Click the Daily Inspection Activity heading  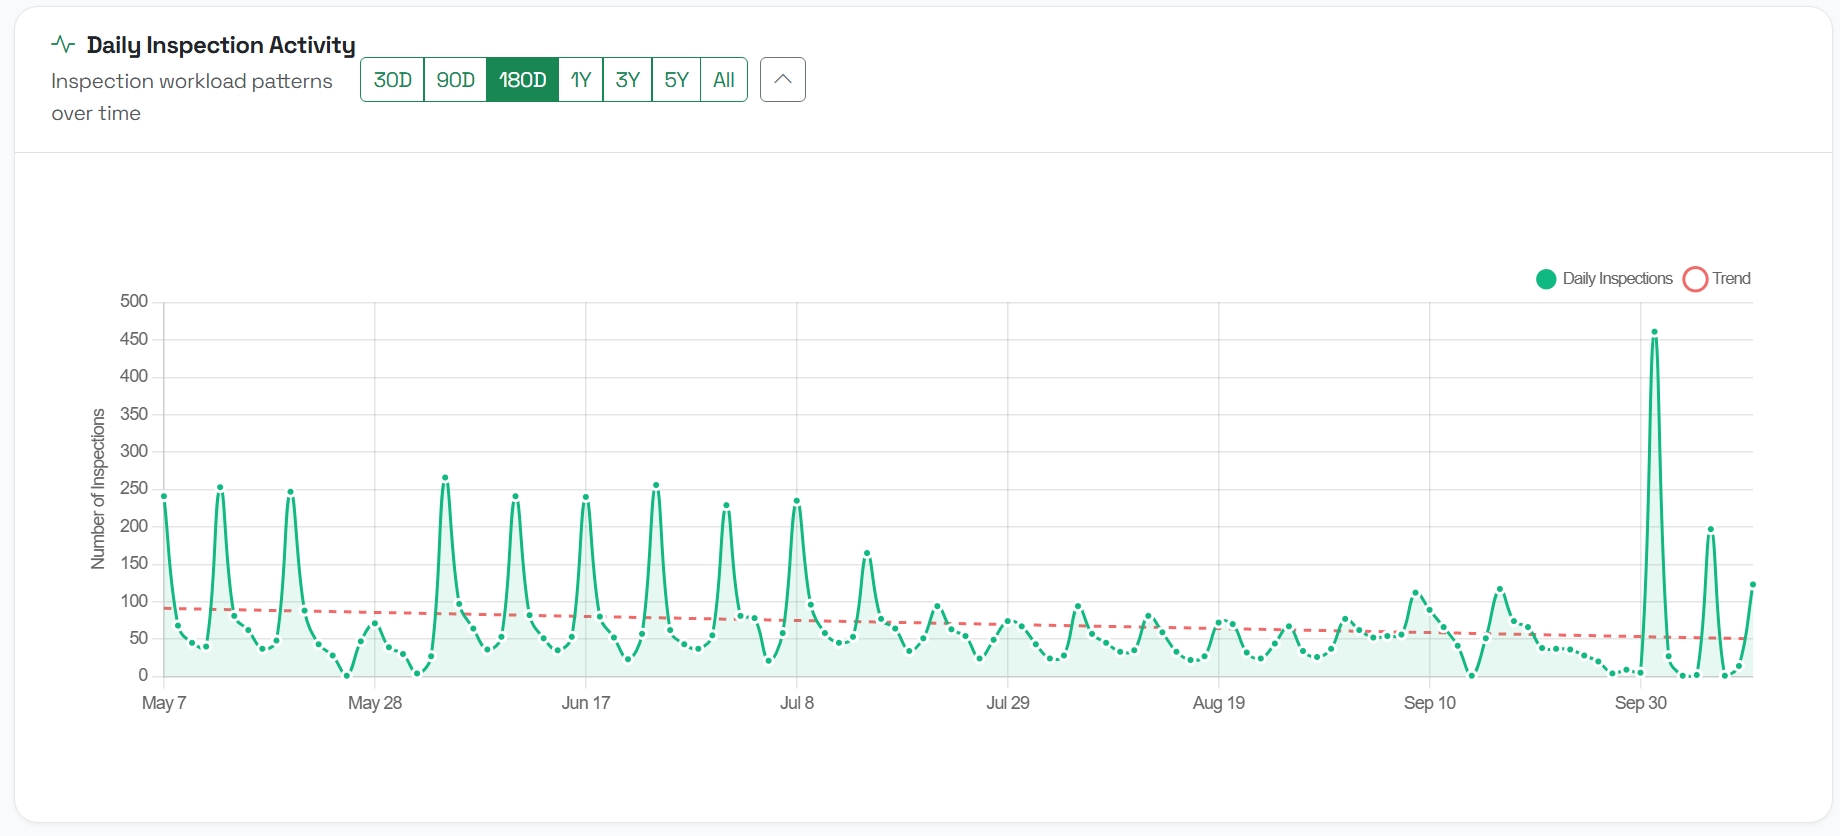221,45
